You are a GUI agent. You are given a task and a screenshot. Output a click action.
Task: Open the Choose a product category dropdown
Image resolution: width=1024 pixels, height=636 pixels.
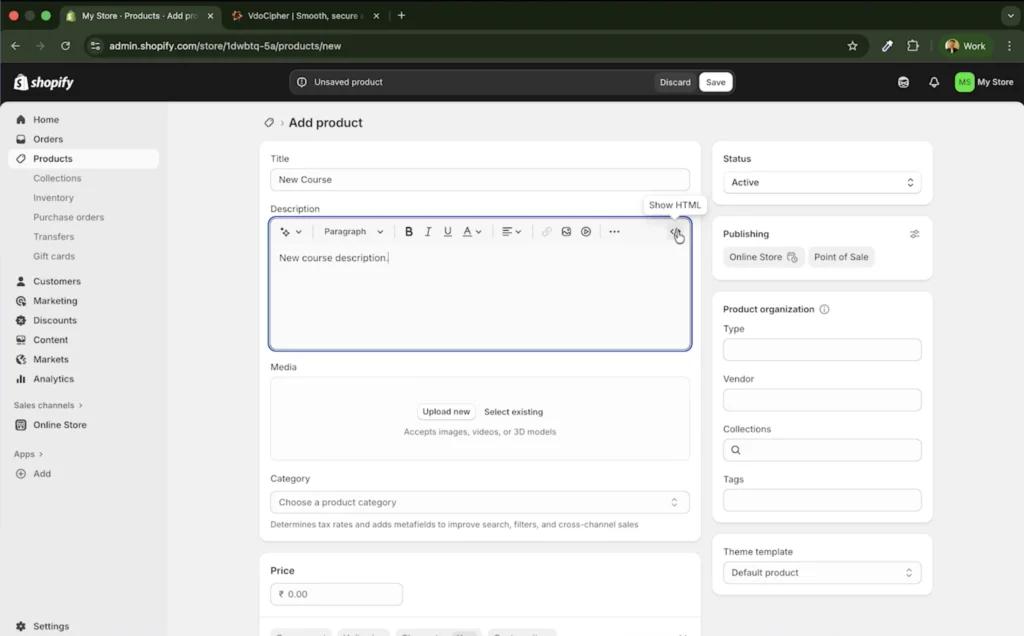tap(480, 502)
